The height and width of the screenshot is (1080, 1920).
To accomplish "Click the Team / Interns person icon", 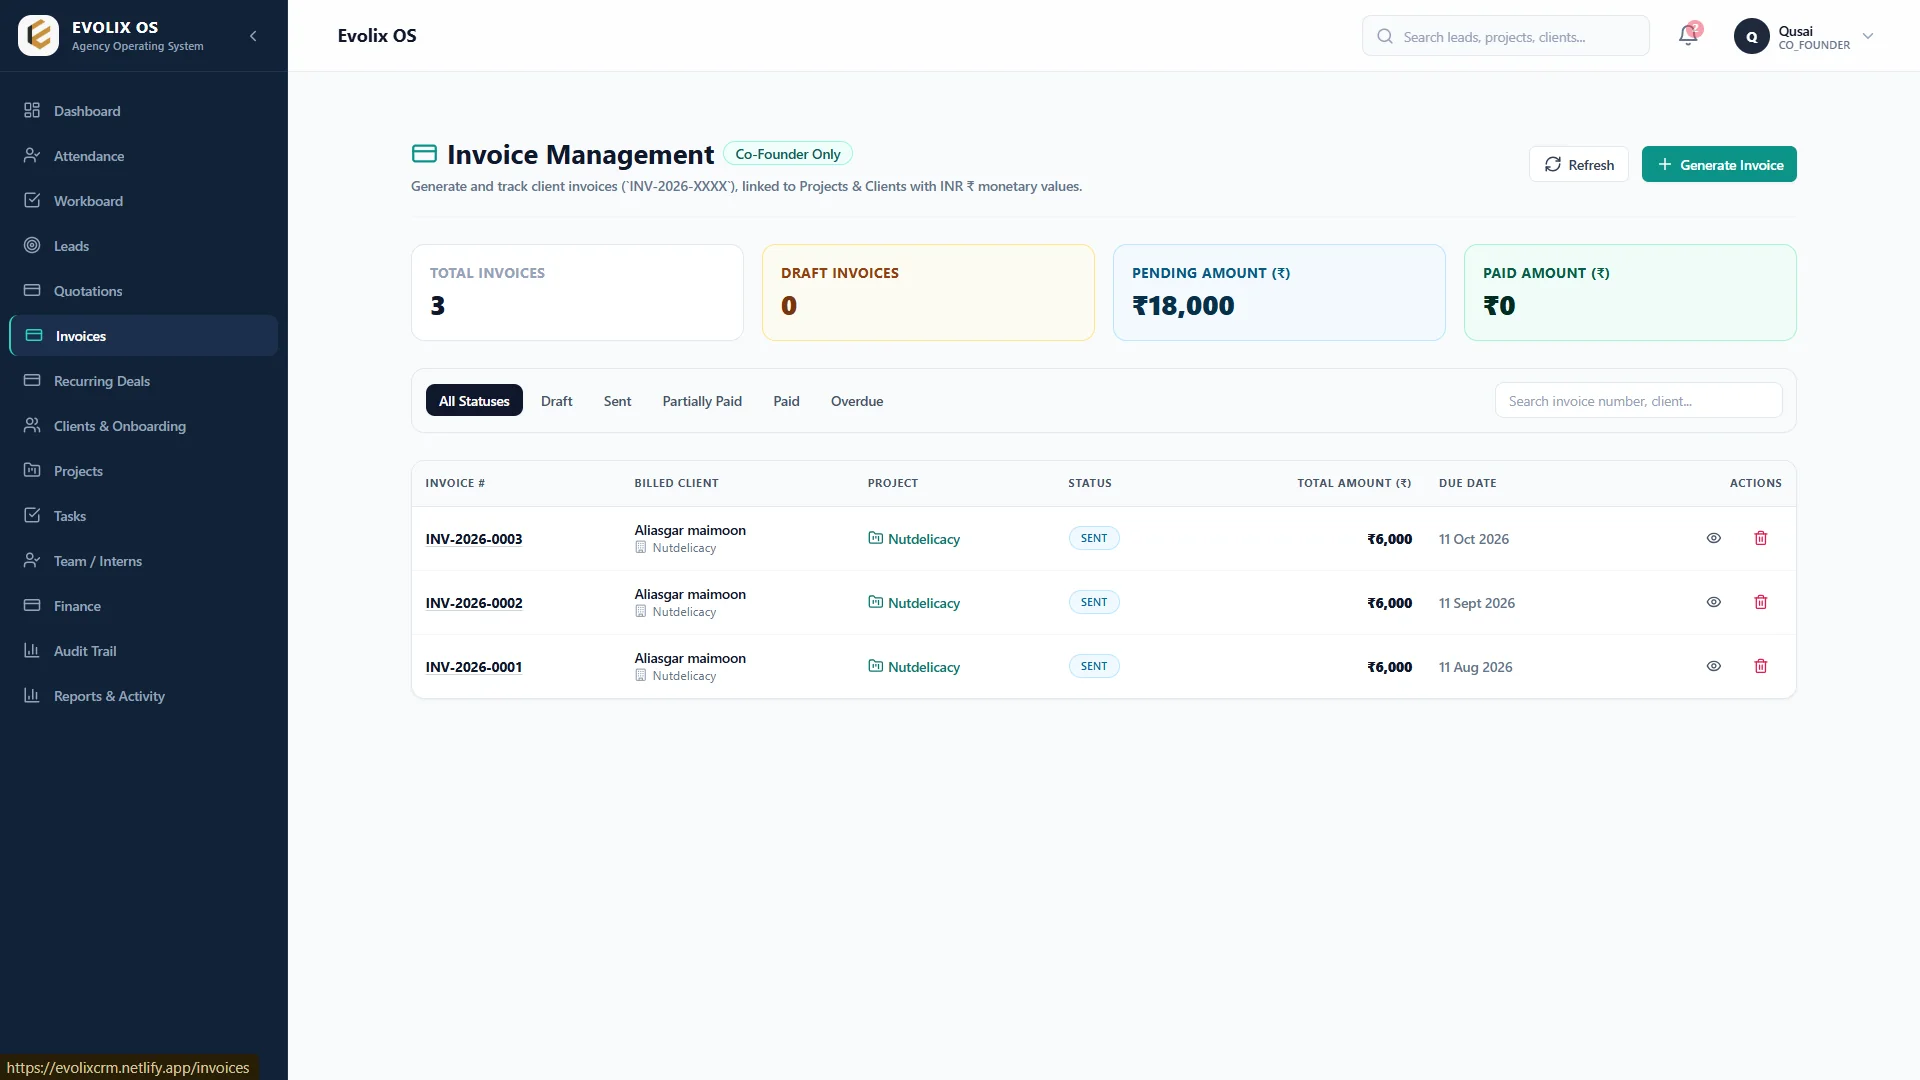I will (32, 560).
